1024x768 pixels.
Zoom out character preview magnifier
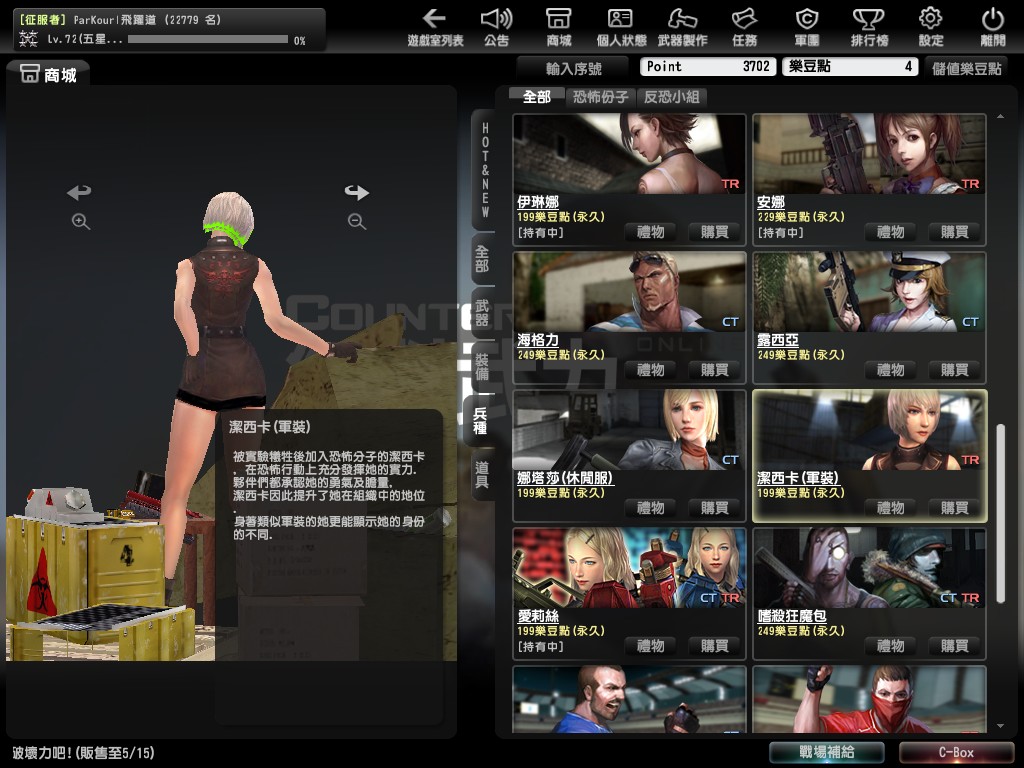(356, 222)
